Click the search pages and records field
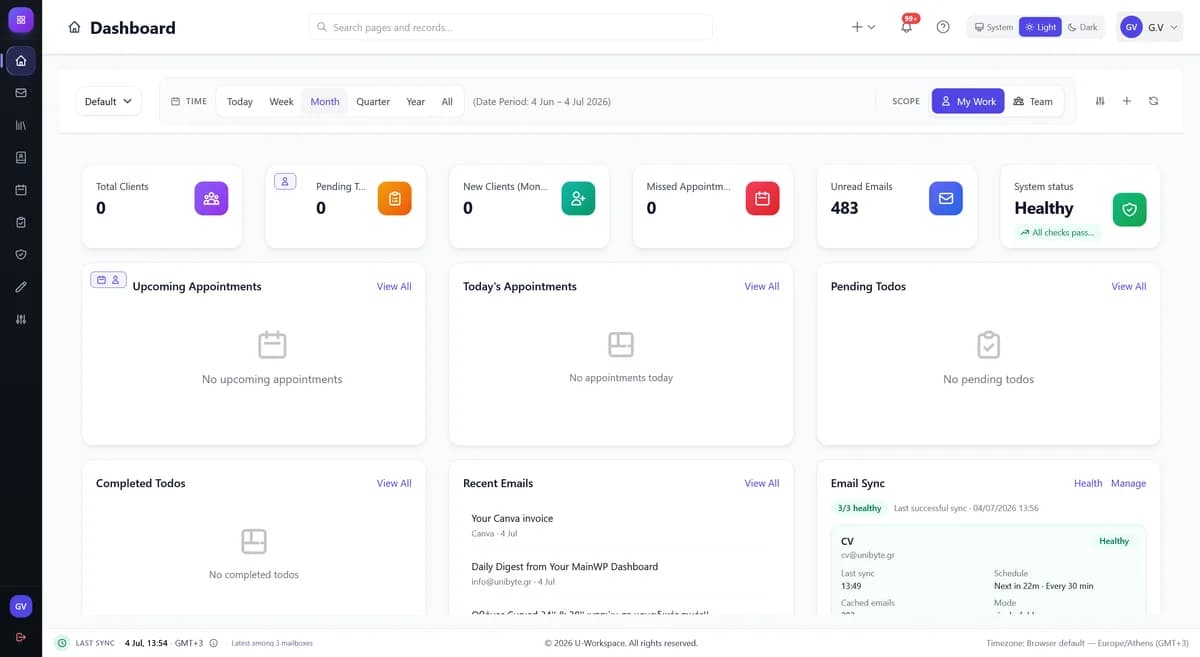This screenshot has height=657, width=1200. (510, 27)
